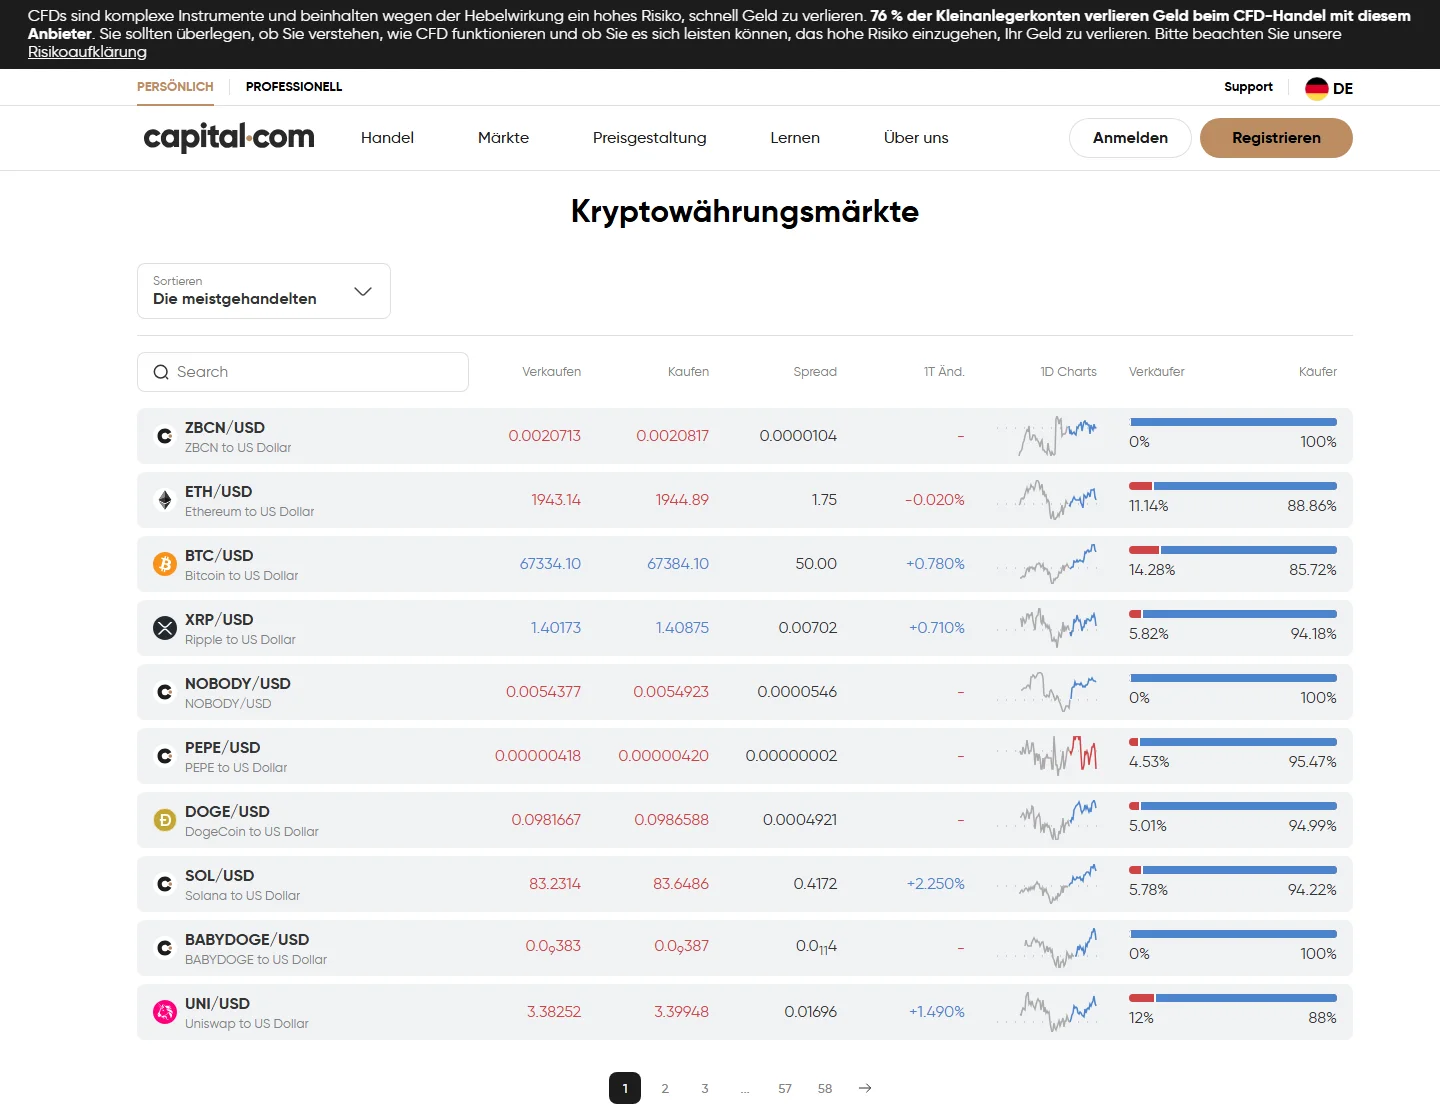Screen dimensions: 1440x1119
Task: Go to page 3
Action: click(705, 1088)
